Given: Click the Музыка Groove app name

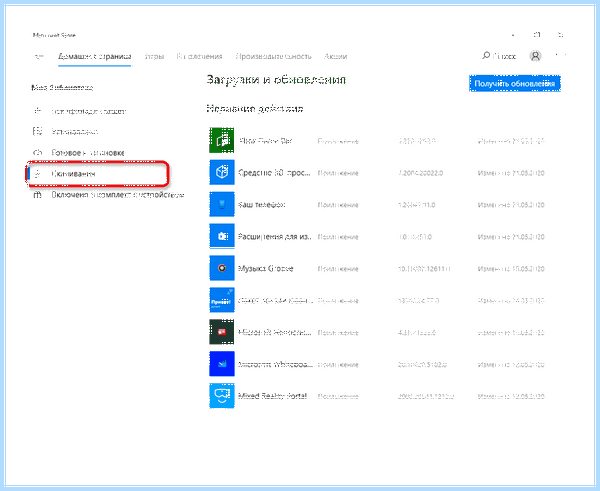Looking at the screenshot, I should click(266, 268).
